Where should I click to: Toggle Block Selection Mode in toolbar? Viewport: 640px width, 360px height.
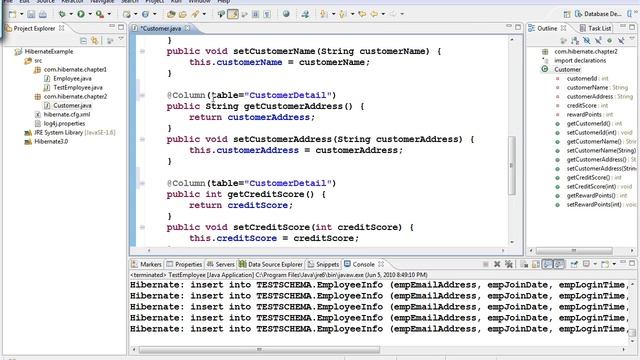click(256, 14)
